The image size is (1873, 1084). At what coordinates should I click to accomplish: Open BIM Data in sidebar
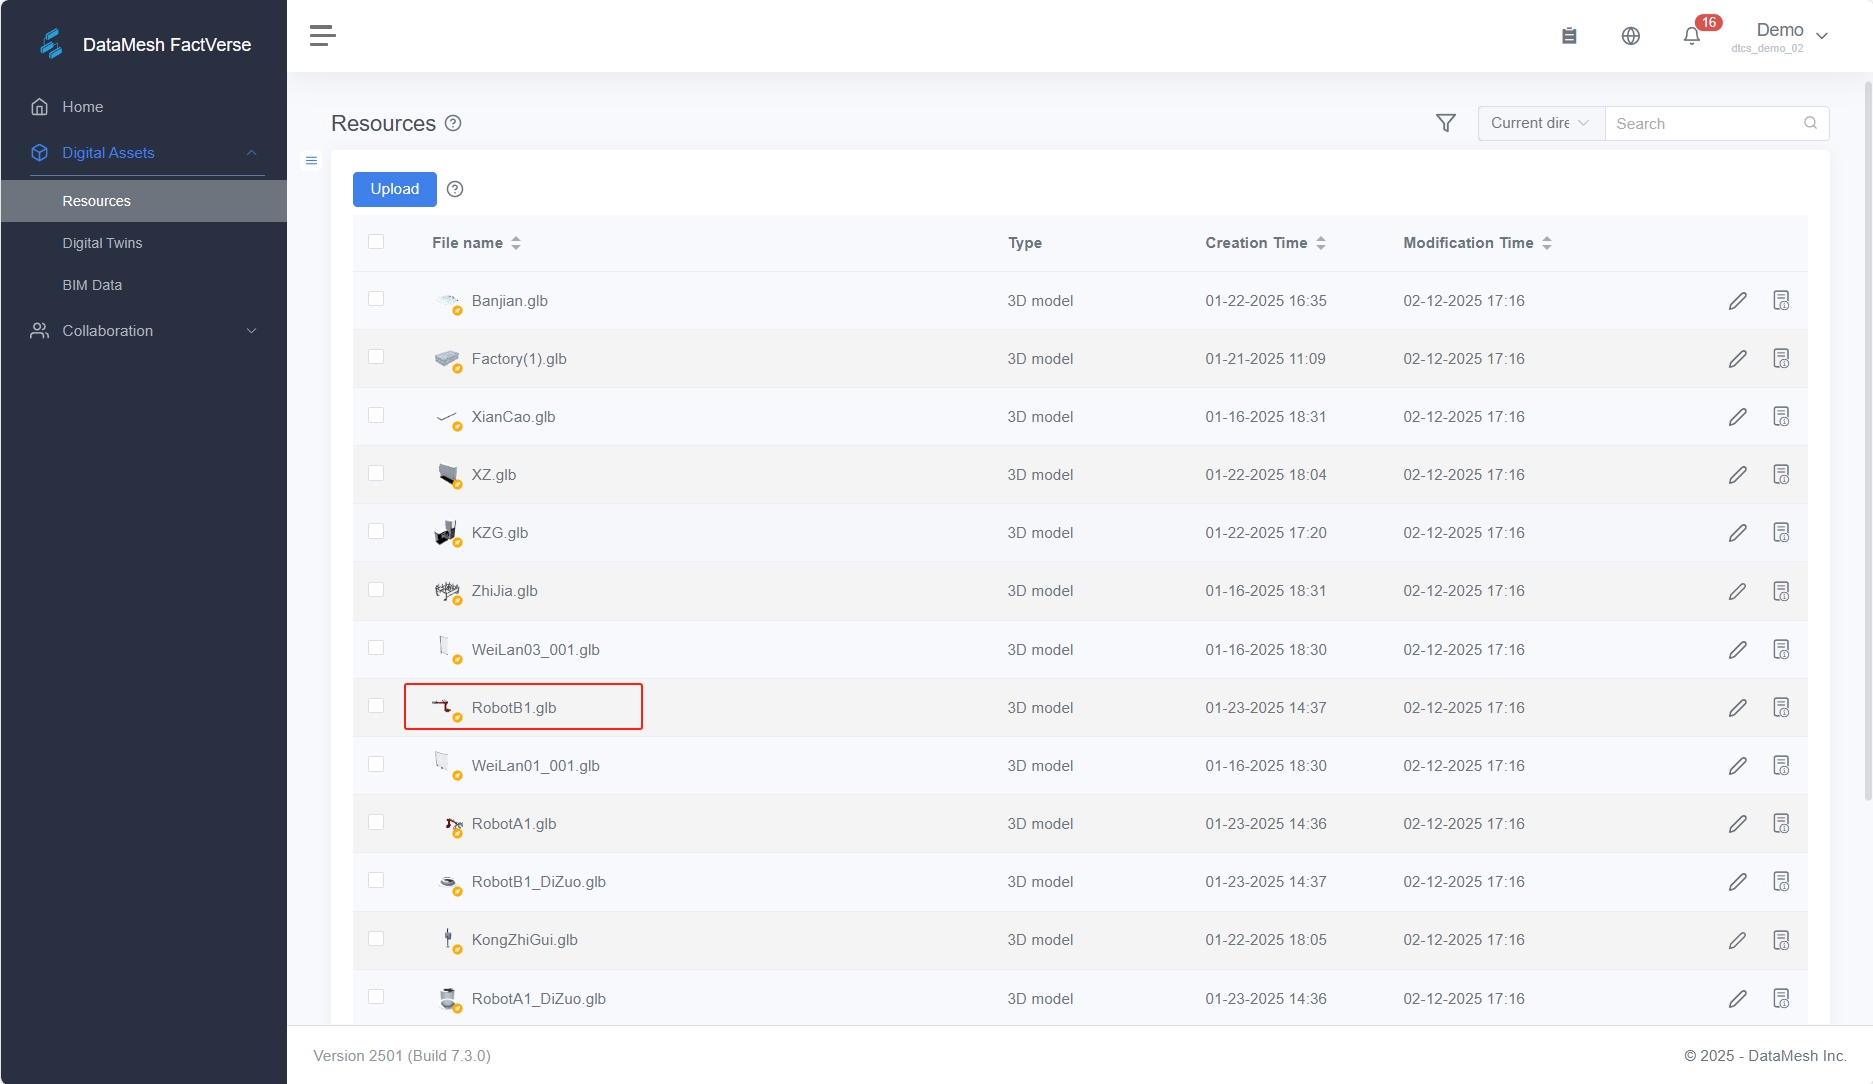point(92,285)
